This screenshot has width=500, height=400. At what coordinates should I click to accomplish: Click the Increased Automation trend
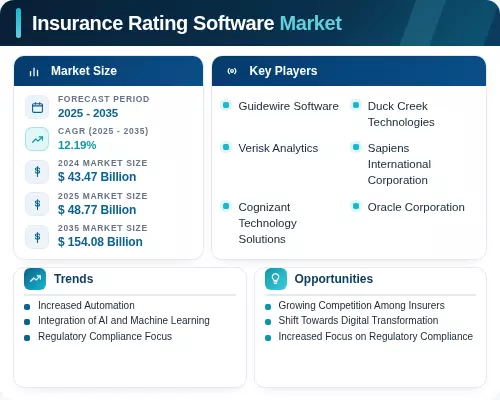coord(86,305)
